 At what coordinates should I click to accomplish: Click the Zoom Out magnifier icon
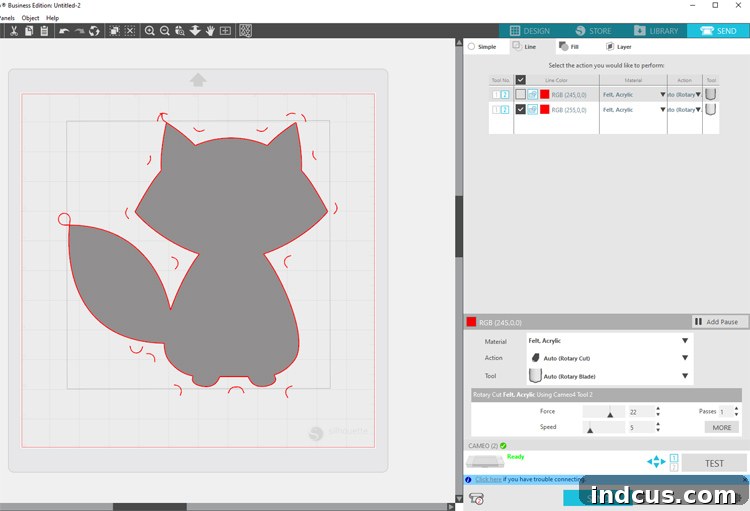(x=165, y=31)
